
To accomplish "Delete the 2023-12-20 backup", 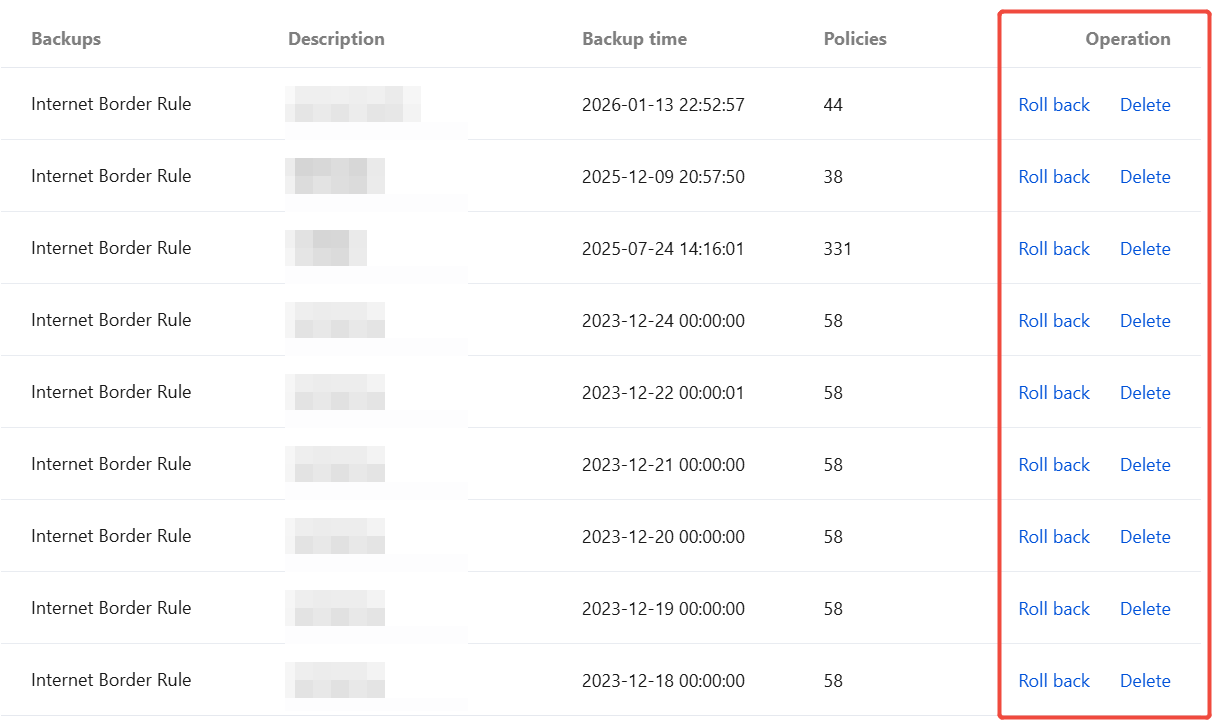I will tap(1145, 537).
